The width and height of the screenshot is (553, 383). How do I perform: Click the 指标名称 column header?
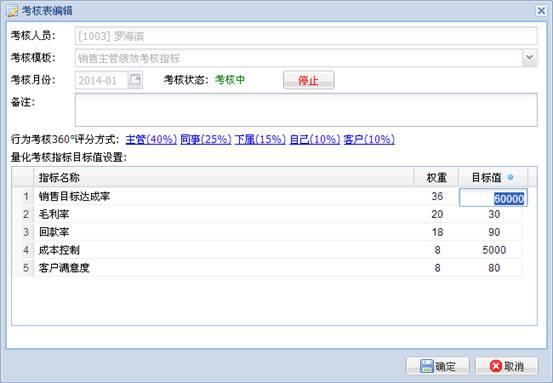[224, 177]
